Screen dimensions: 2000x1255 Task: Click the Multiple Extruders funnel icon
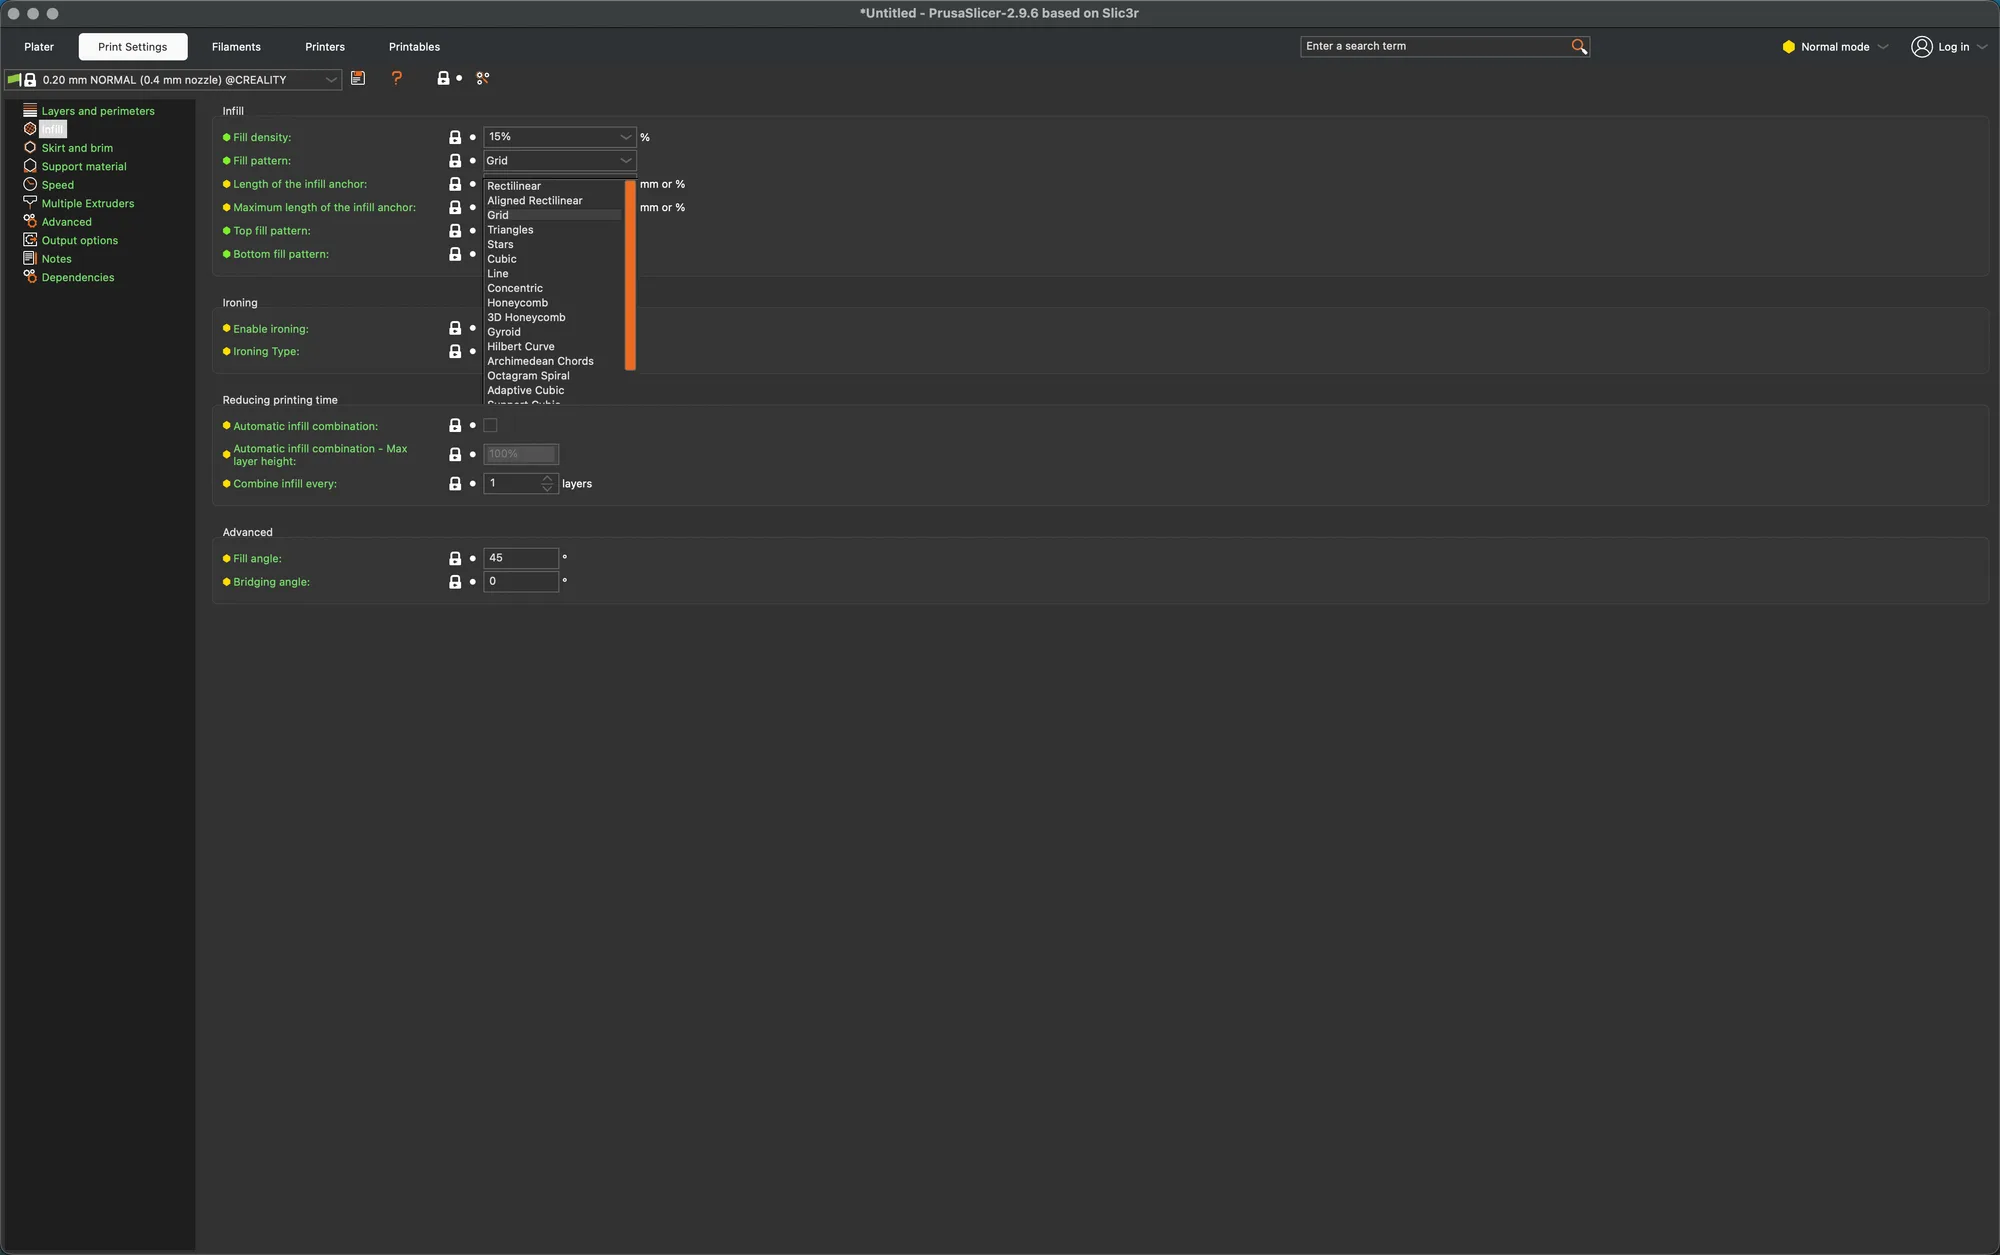[30, 203]
